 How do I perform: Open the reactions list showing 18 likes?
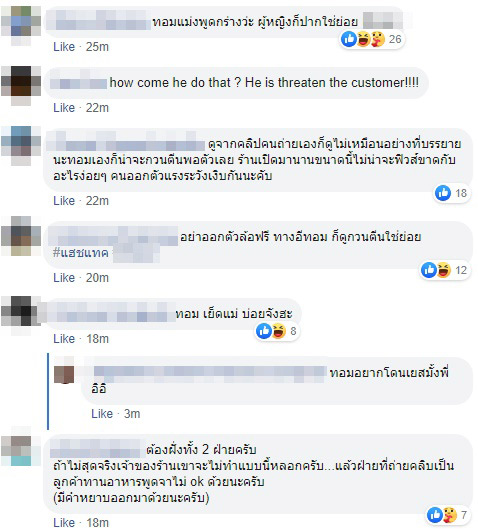(451, 193)
